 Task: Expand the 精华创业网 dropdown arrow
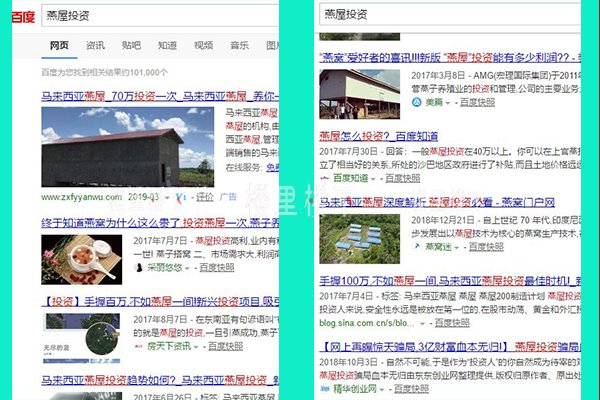pyautogui.click(x=382, y=389)
